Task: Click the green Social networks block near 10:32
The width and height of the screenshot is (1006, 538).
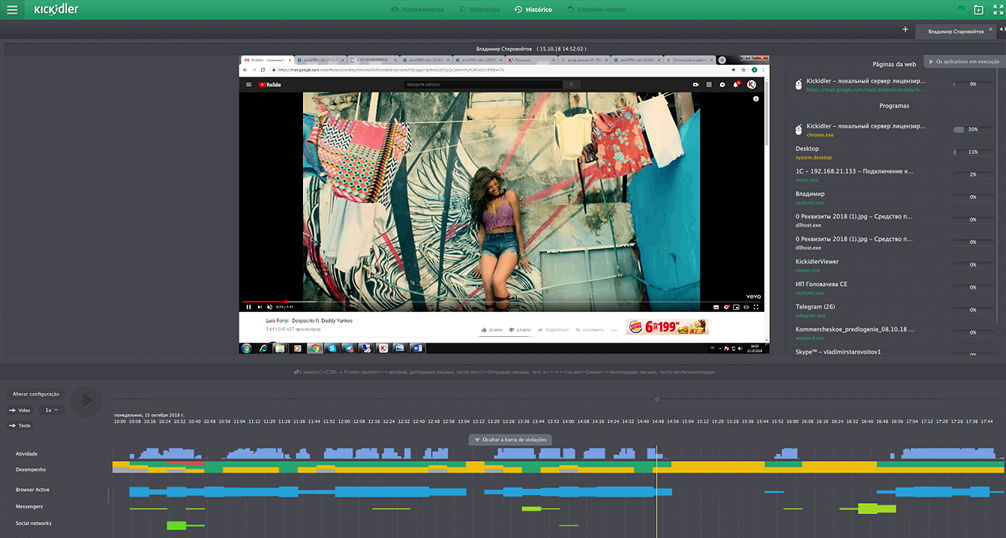Action: coord(176,525)
